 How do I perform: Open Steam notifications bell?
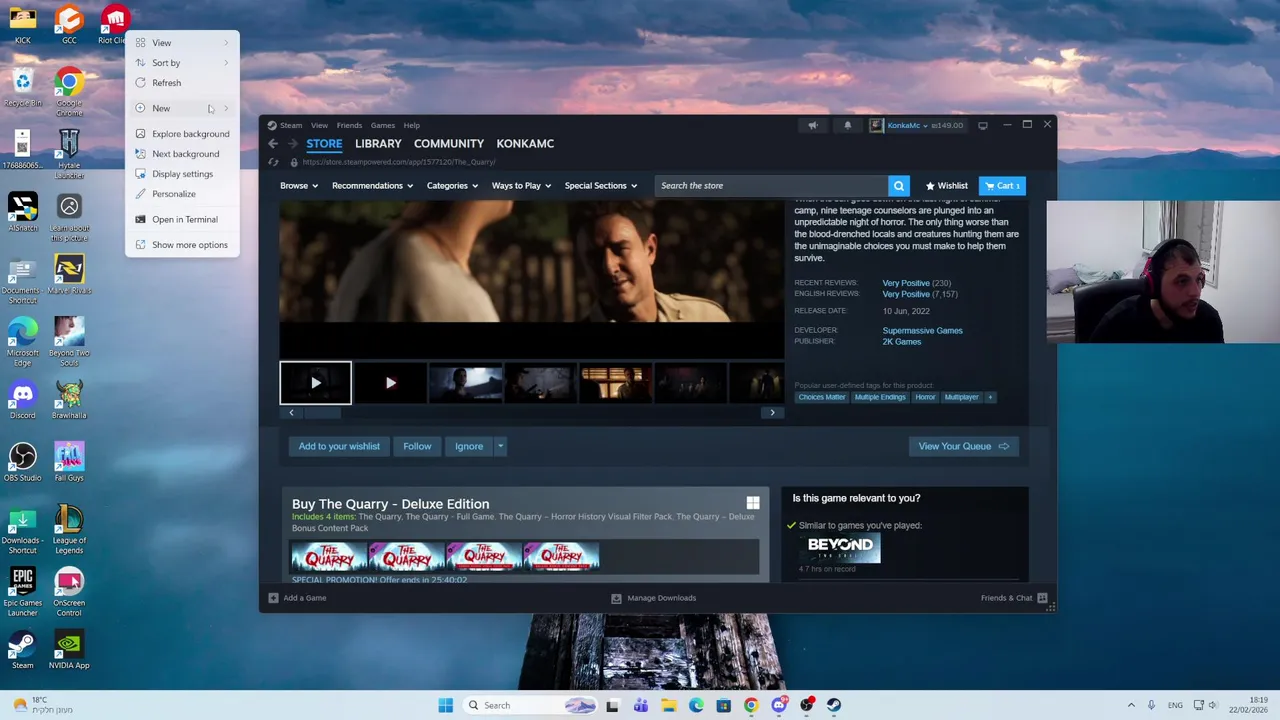click(847, 125)
